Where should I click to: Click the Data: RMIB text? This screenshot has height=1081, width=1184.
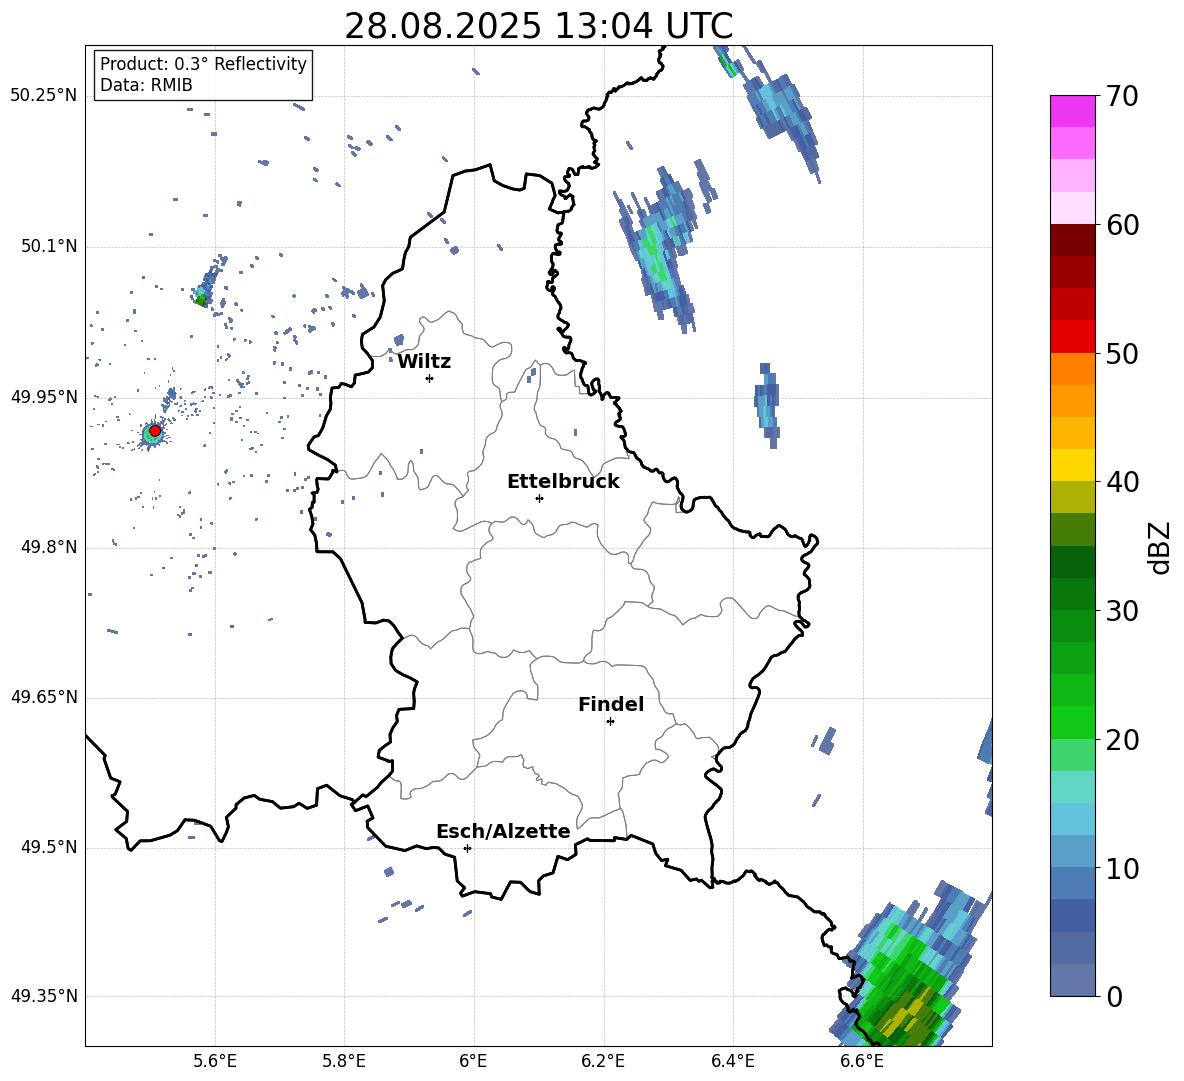pos(146,85)
